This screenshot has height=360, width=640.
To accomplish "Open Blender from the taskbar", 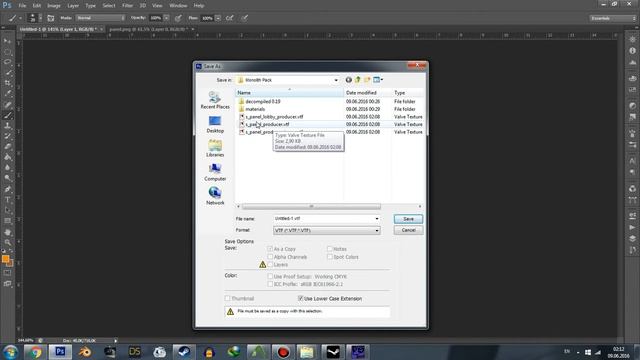I will [x=85, y=352].
